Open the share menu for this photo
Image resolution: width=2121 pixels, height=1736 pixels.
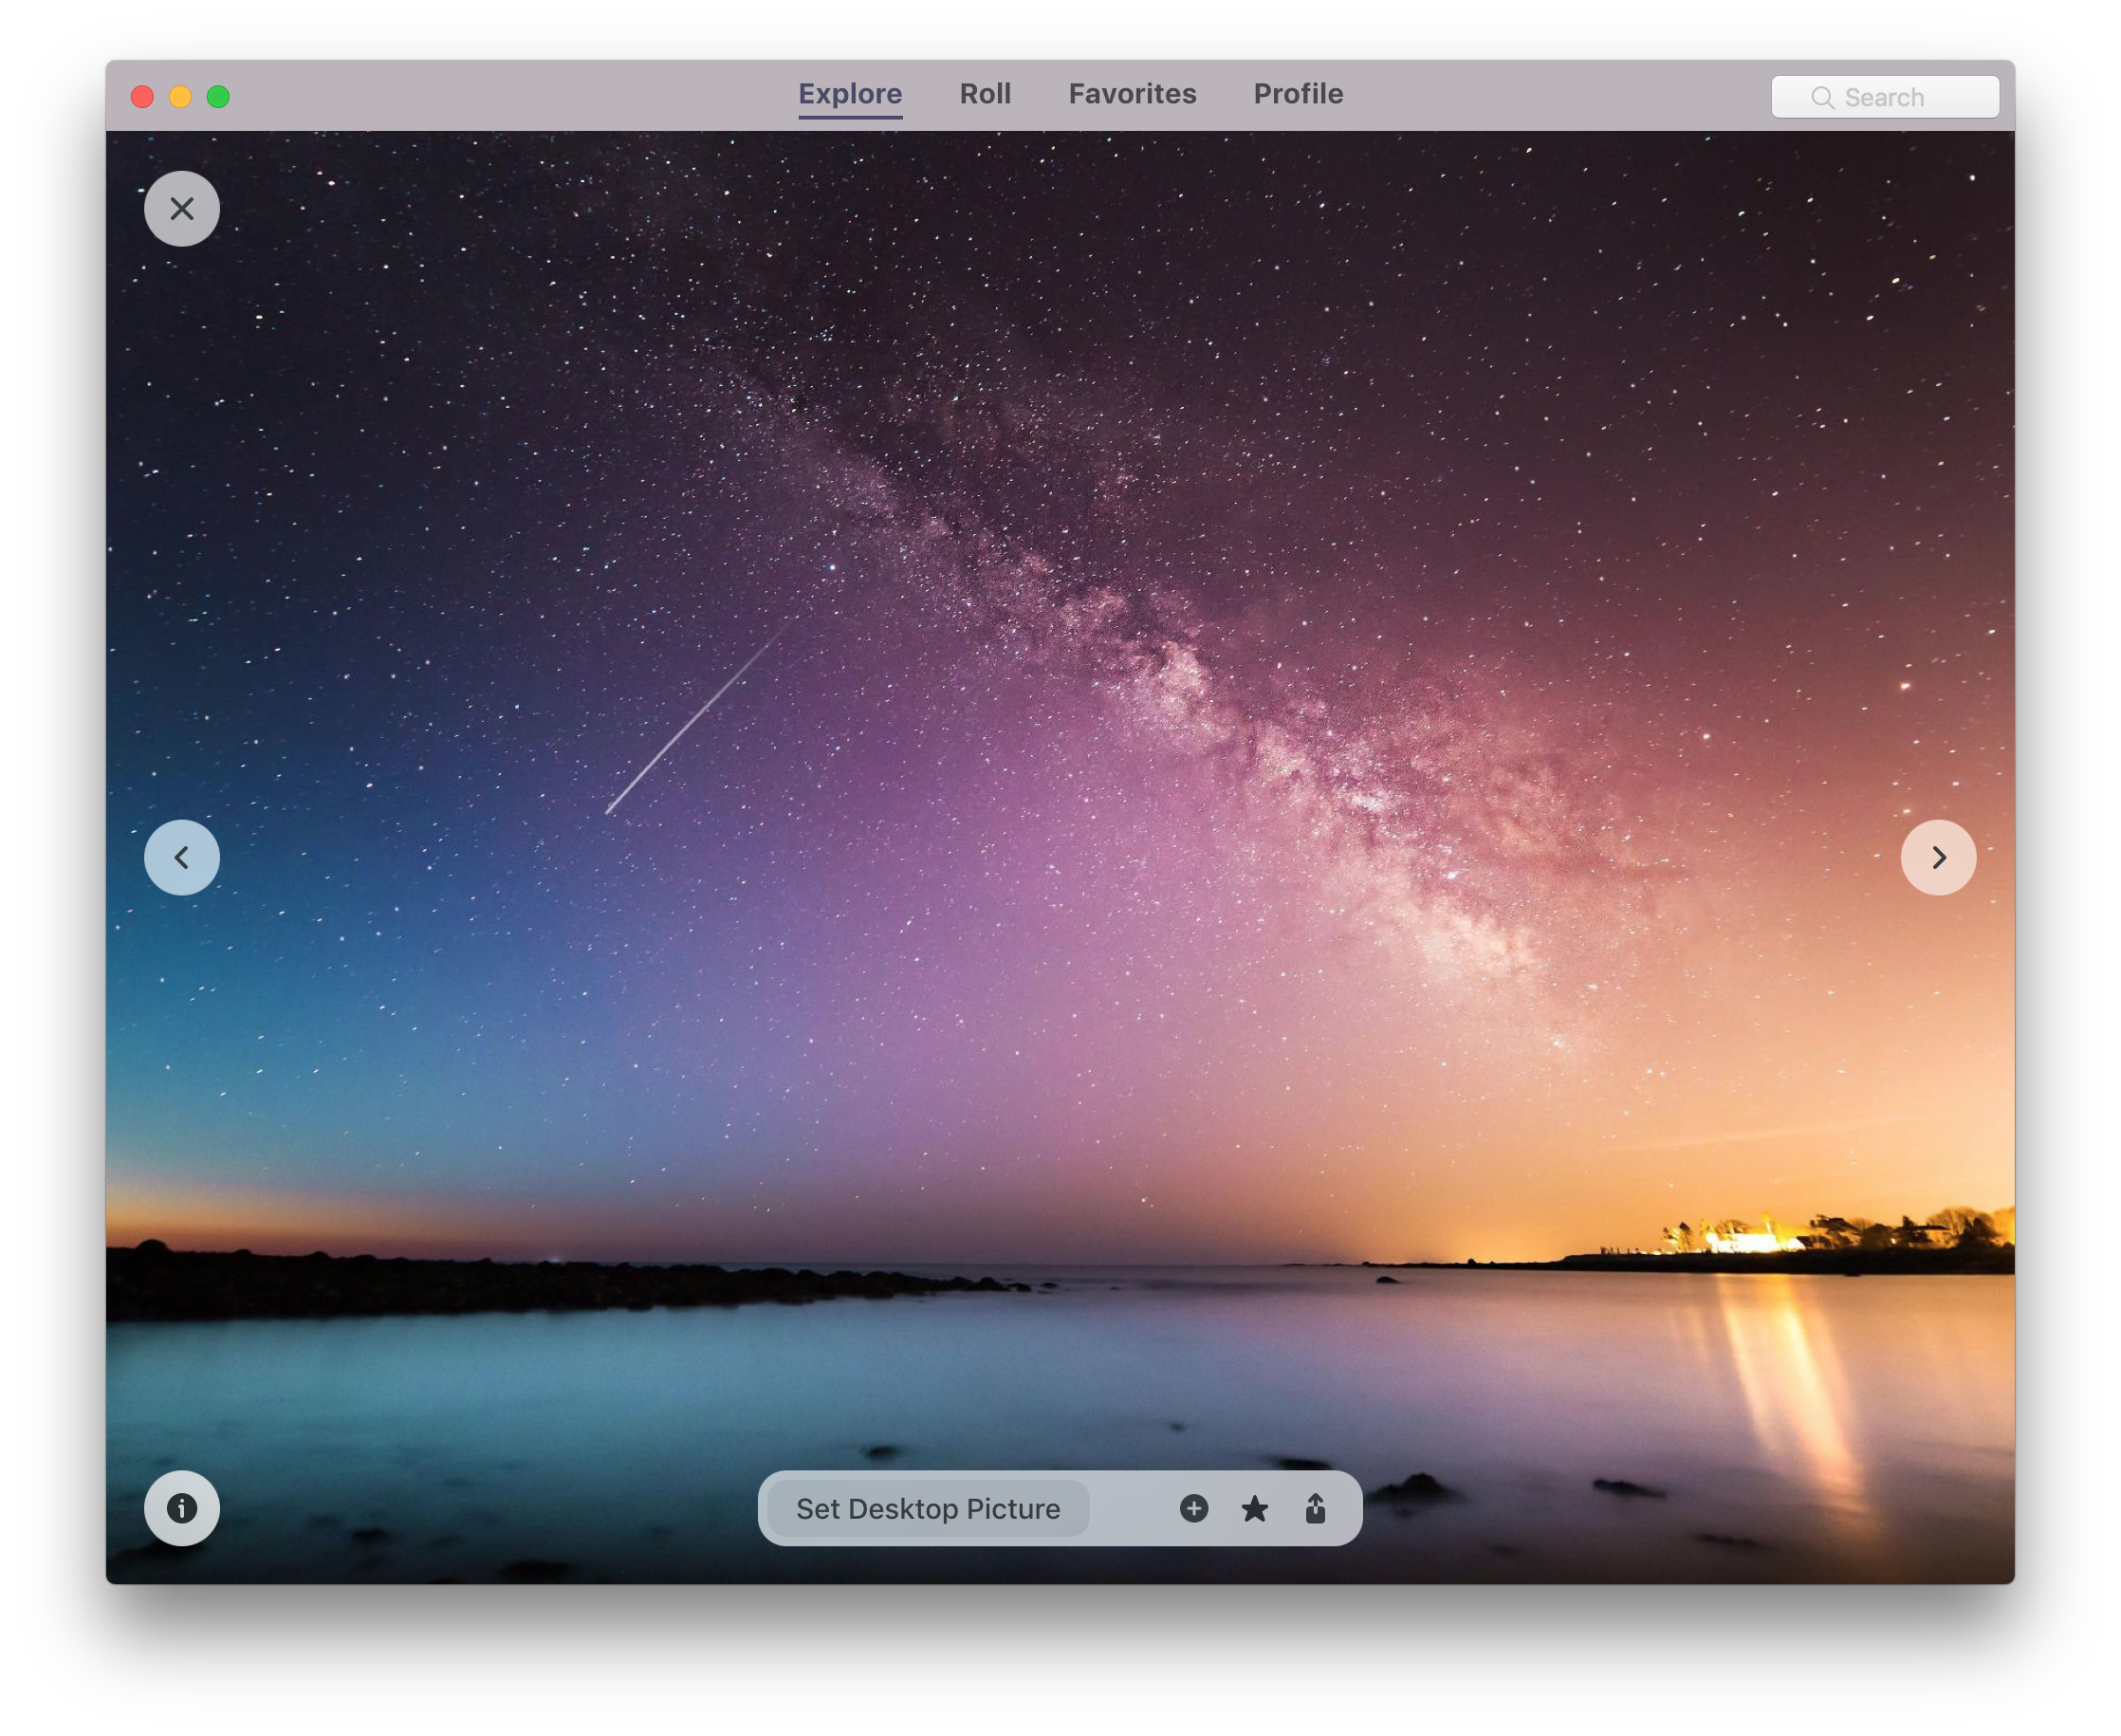tap(1315, 1508)
